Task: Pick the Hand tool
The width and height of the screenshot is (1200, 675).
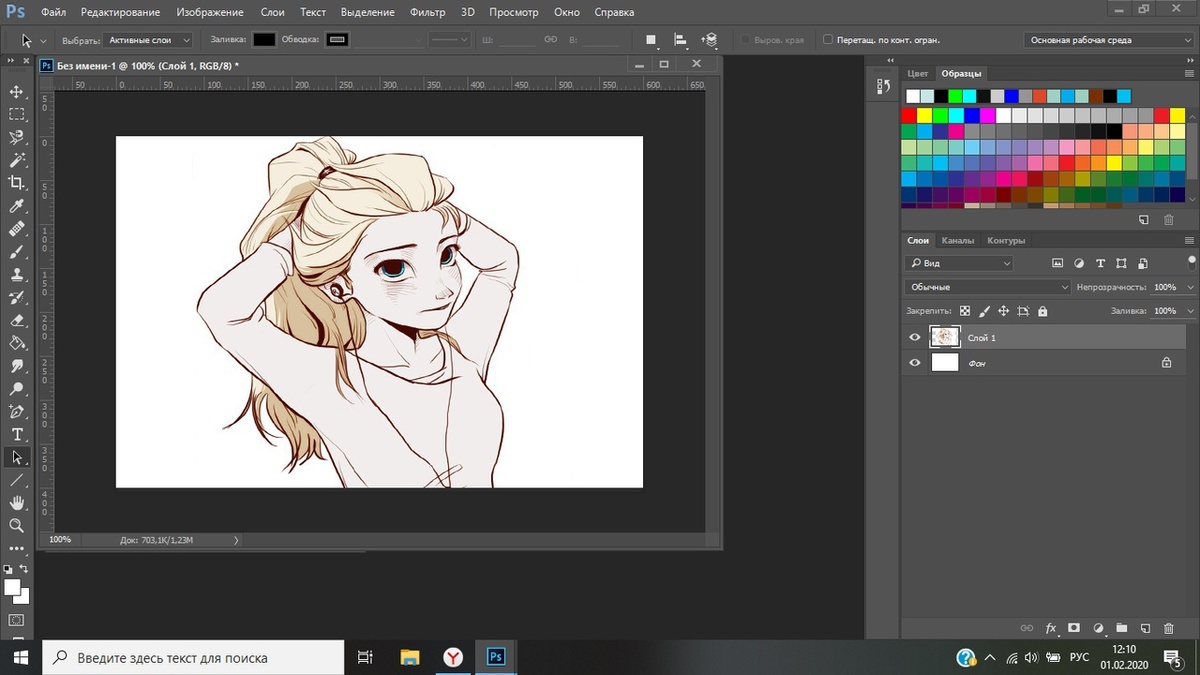Action: (17, 503)
